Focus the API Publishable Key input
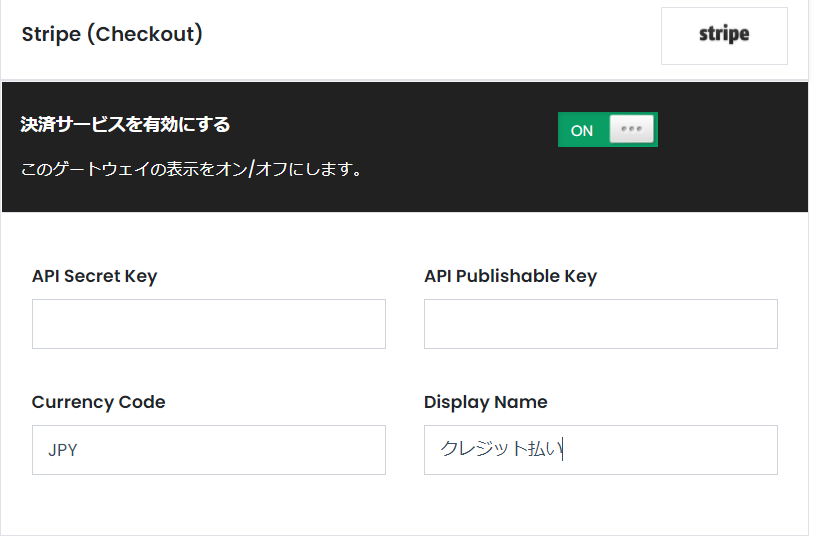The image size is (817, 542). 601,324
